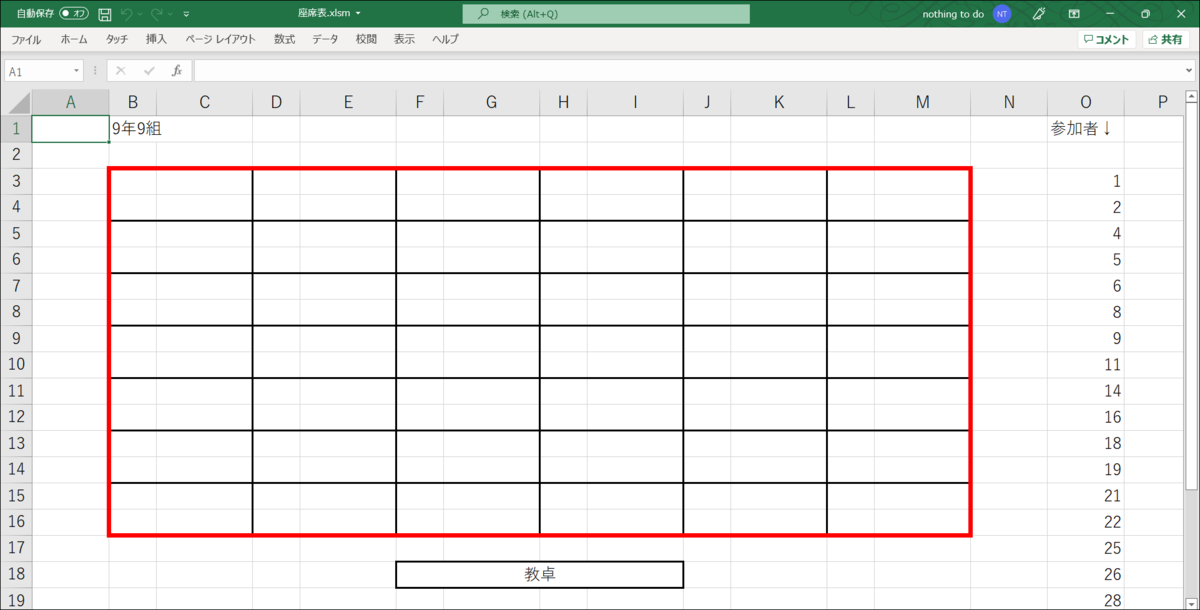Click cell containing 9年9組
This screenshot has height=610, width=1200.
[133, 129]
